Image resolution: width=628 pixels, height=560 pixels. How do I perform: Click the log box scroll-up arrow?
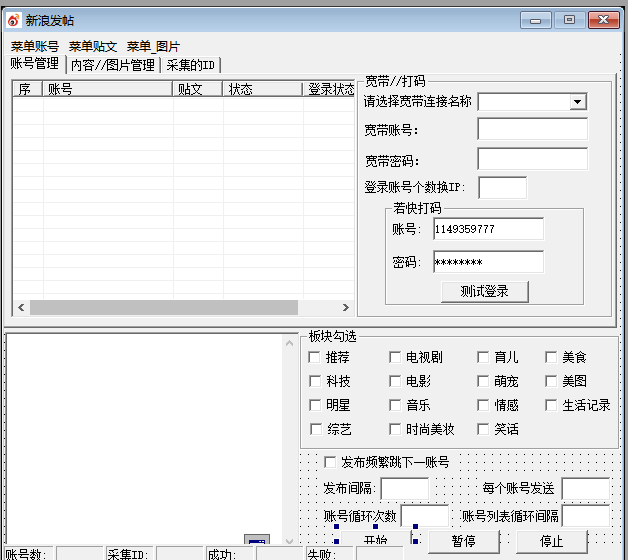tap(289, 343)
